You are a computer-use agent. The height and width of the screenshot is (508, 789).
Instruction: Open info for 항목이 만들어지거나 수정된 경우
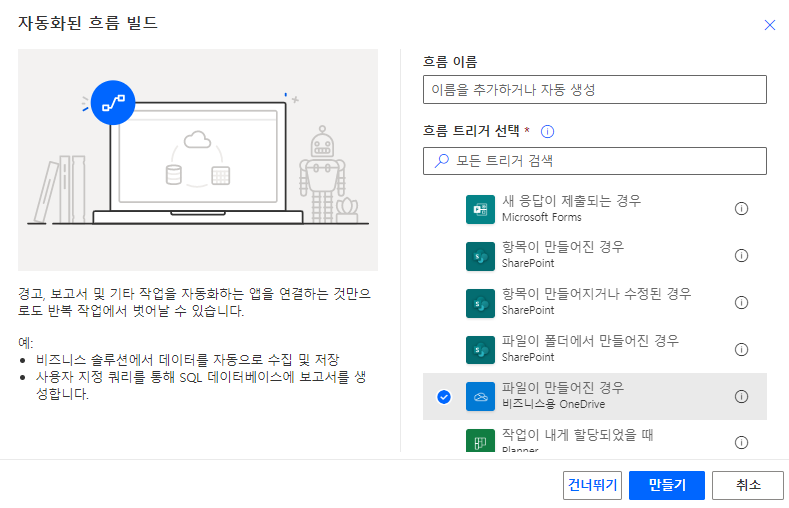click(x=741, y=302)
